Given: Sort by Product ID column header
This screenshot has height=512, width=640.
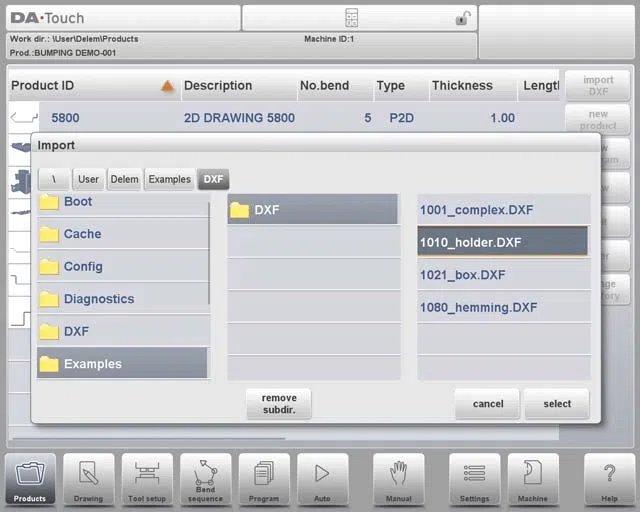Looking at the screenshot, I should 94,86.
